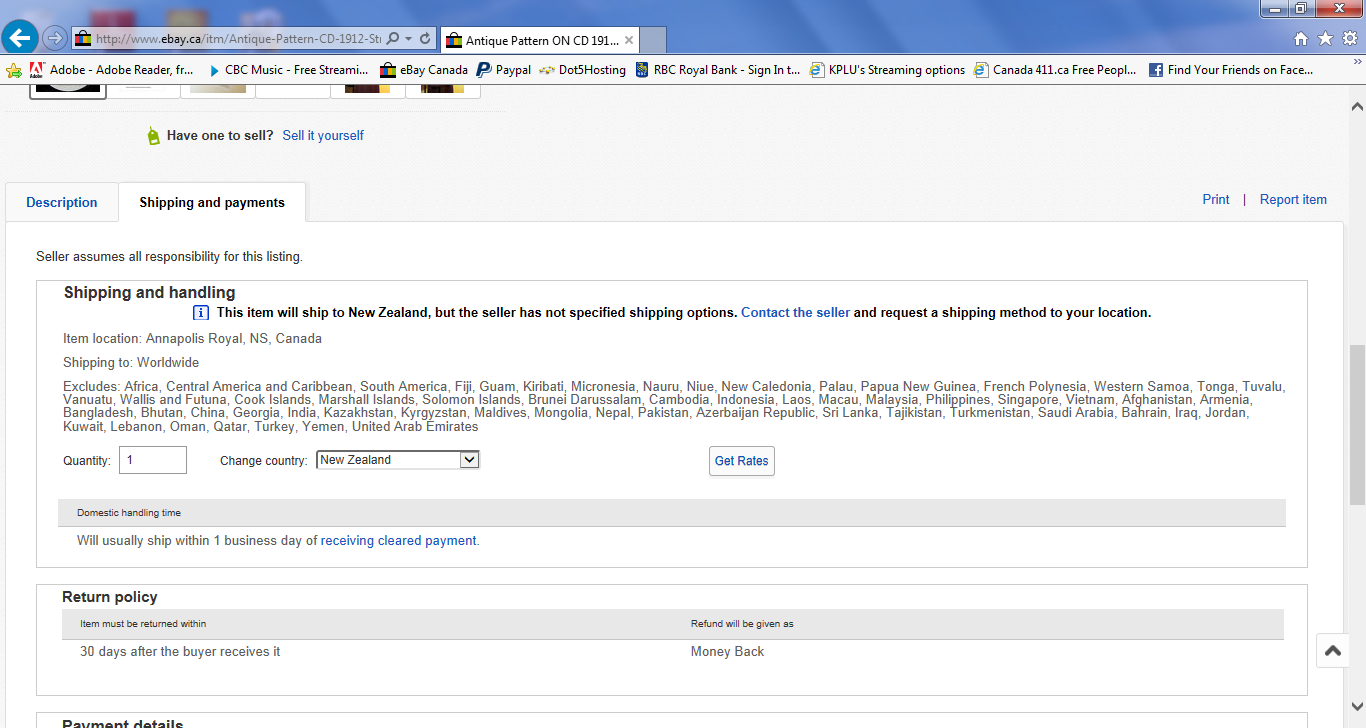This screenshot has width=1366, height=728.
Task: Click the Shipping and handling heading
Action: click(x=150, y=292)
